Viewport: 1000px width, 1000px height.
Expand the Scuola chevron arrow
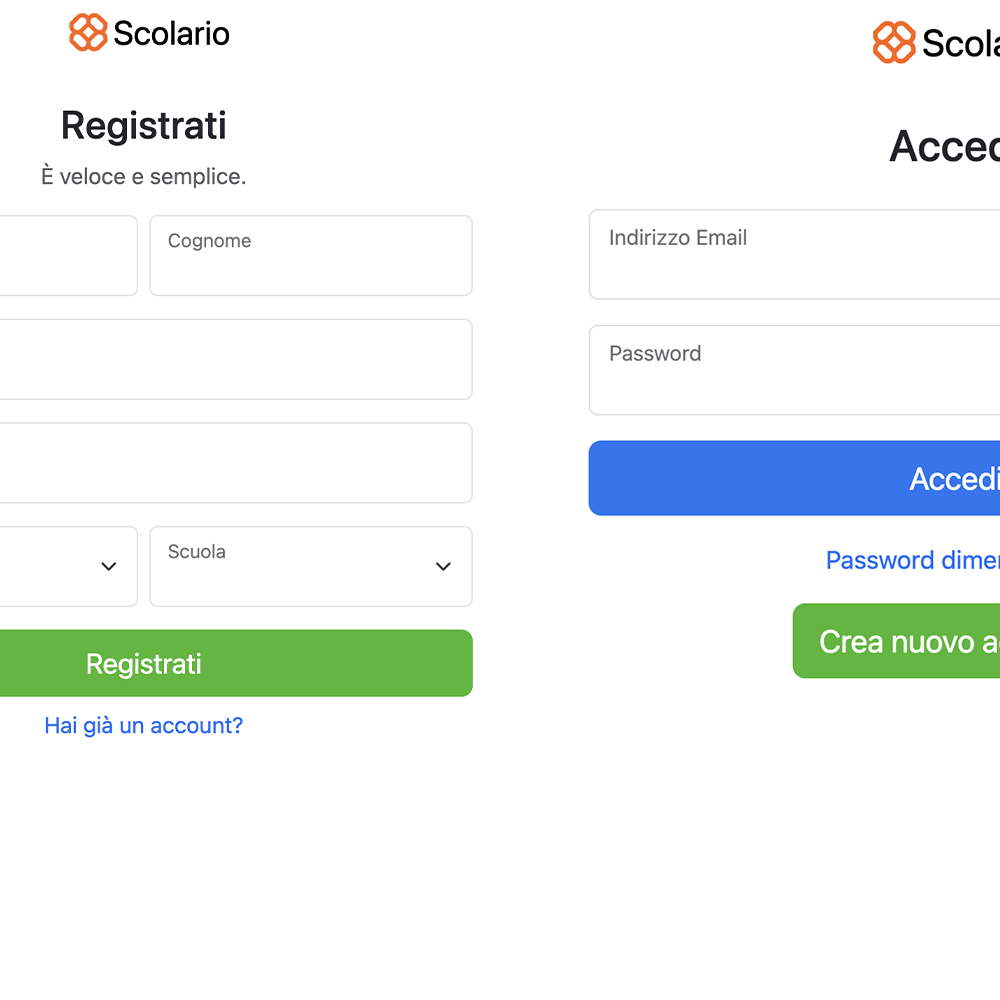point(443,566)
